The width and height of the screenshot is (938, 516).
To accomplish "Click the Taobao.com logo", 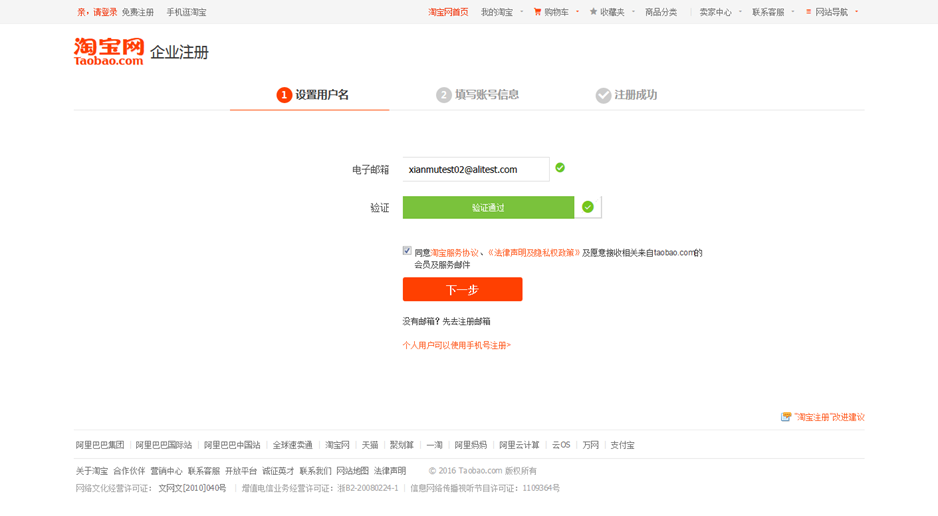I will click(109, 52).
